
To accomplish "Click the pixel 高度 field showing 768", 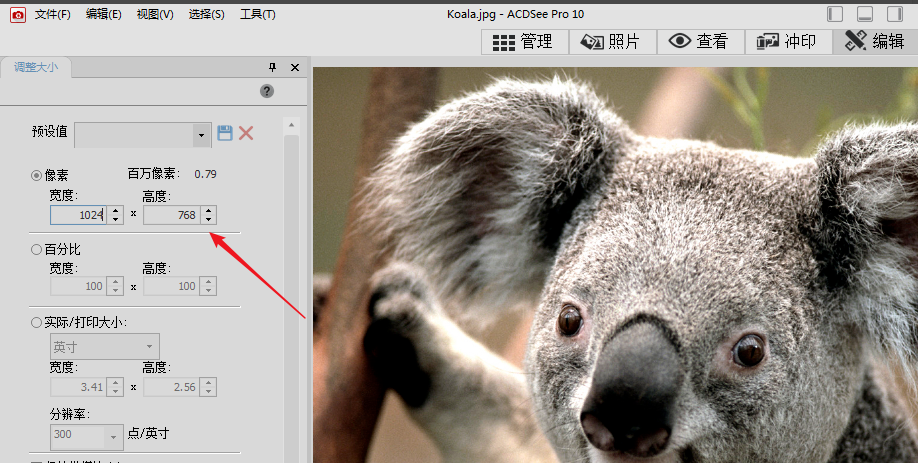I will [171, 215].
